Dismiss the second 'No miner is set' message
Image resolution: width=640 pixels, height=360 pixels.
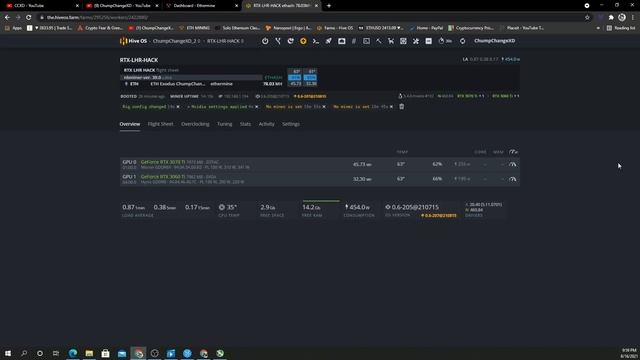(x=391, y=107)
